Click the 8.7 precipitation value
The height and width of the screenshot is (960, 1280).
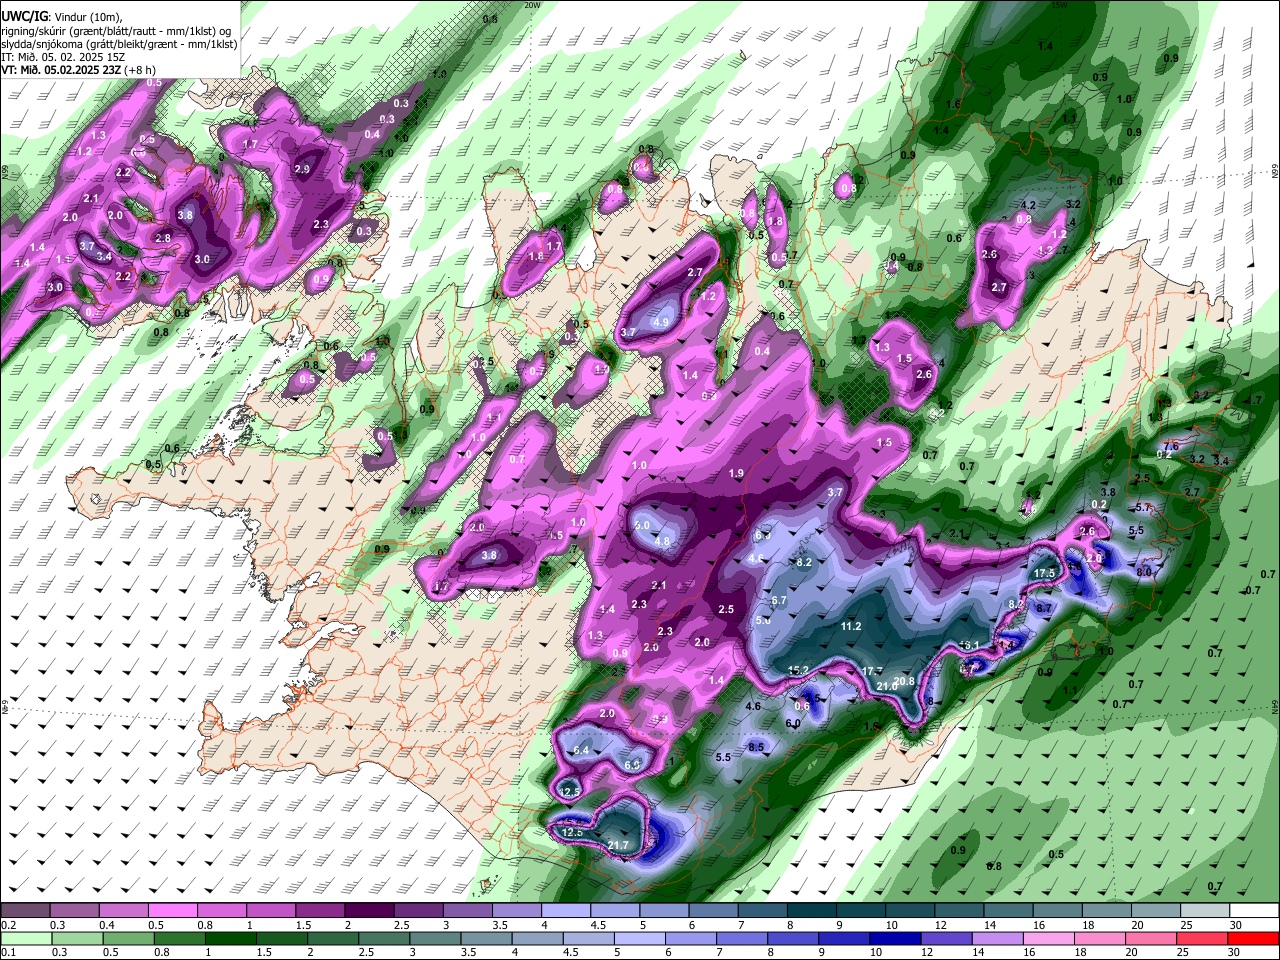pyautogui.click(x=1043, y=608)
